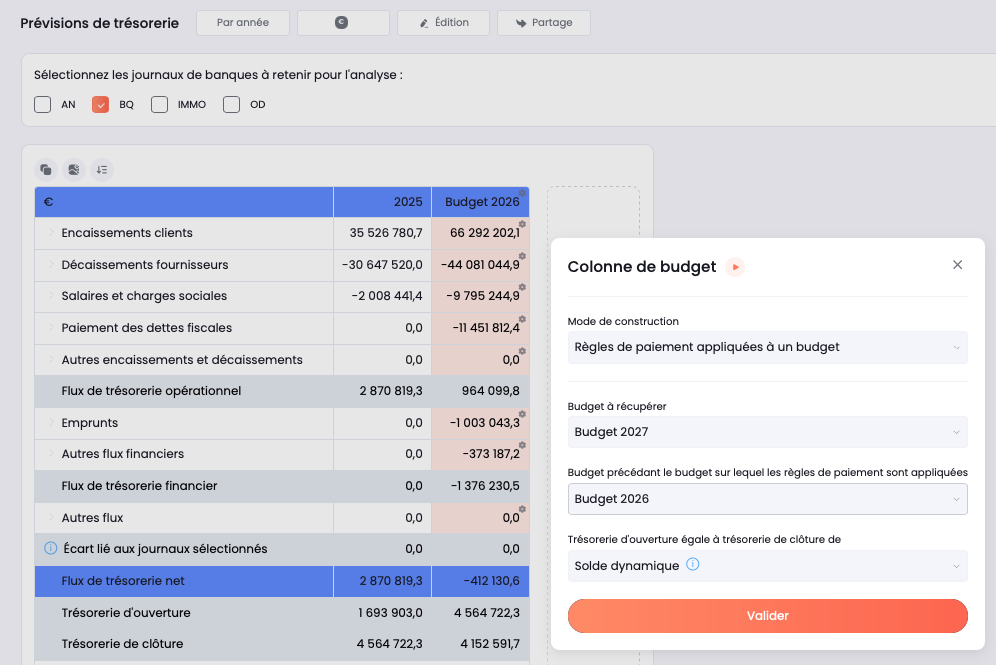Click gear icon on Emprunts budget cell
Image resolution: width=996 pixels, height=665 pixels.
[522, 414]
